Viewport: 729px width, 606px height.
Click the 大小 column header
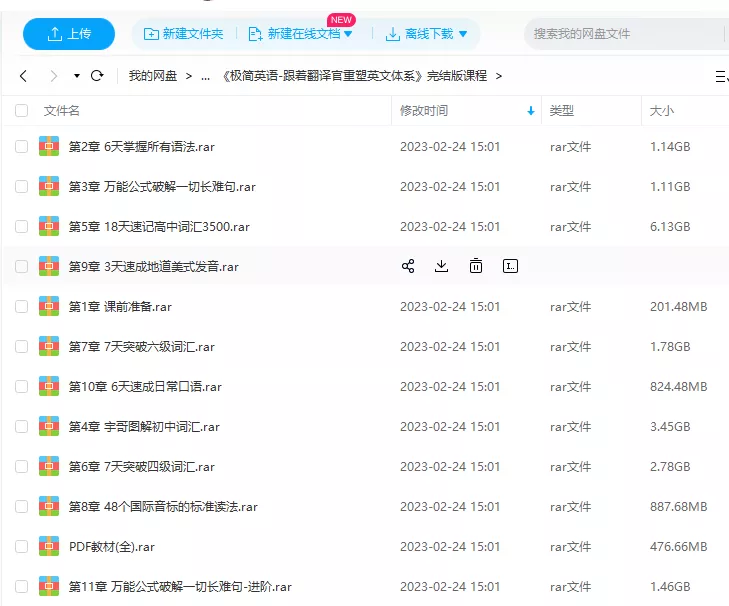(662, 111)
